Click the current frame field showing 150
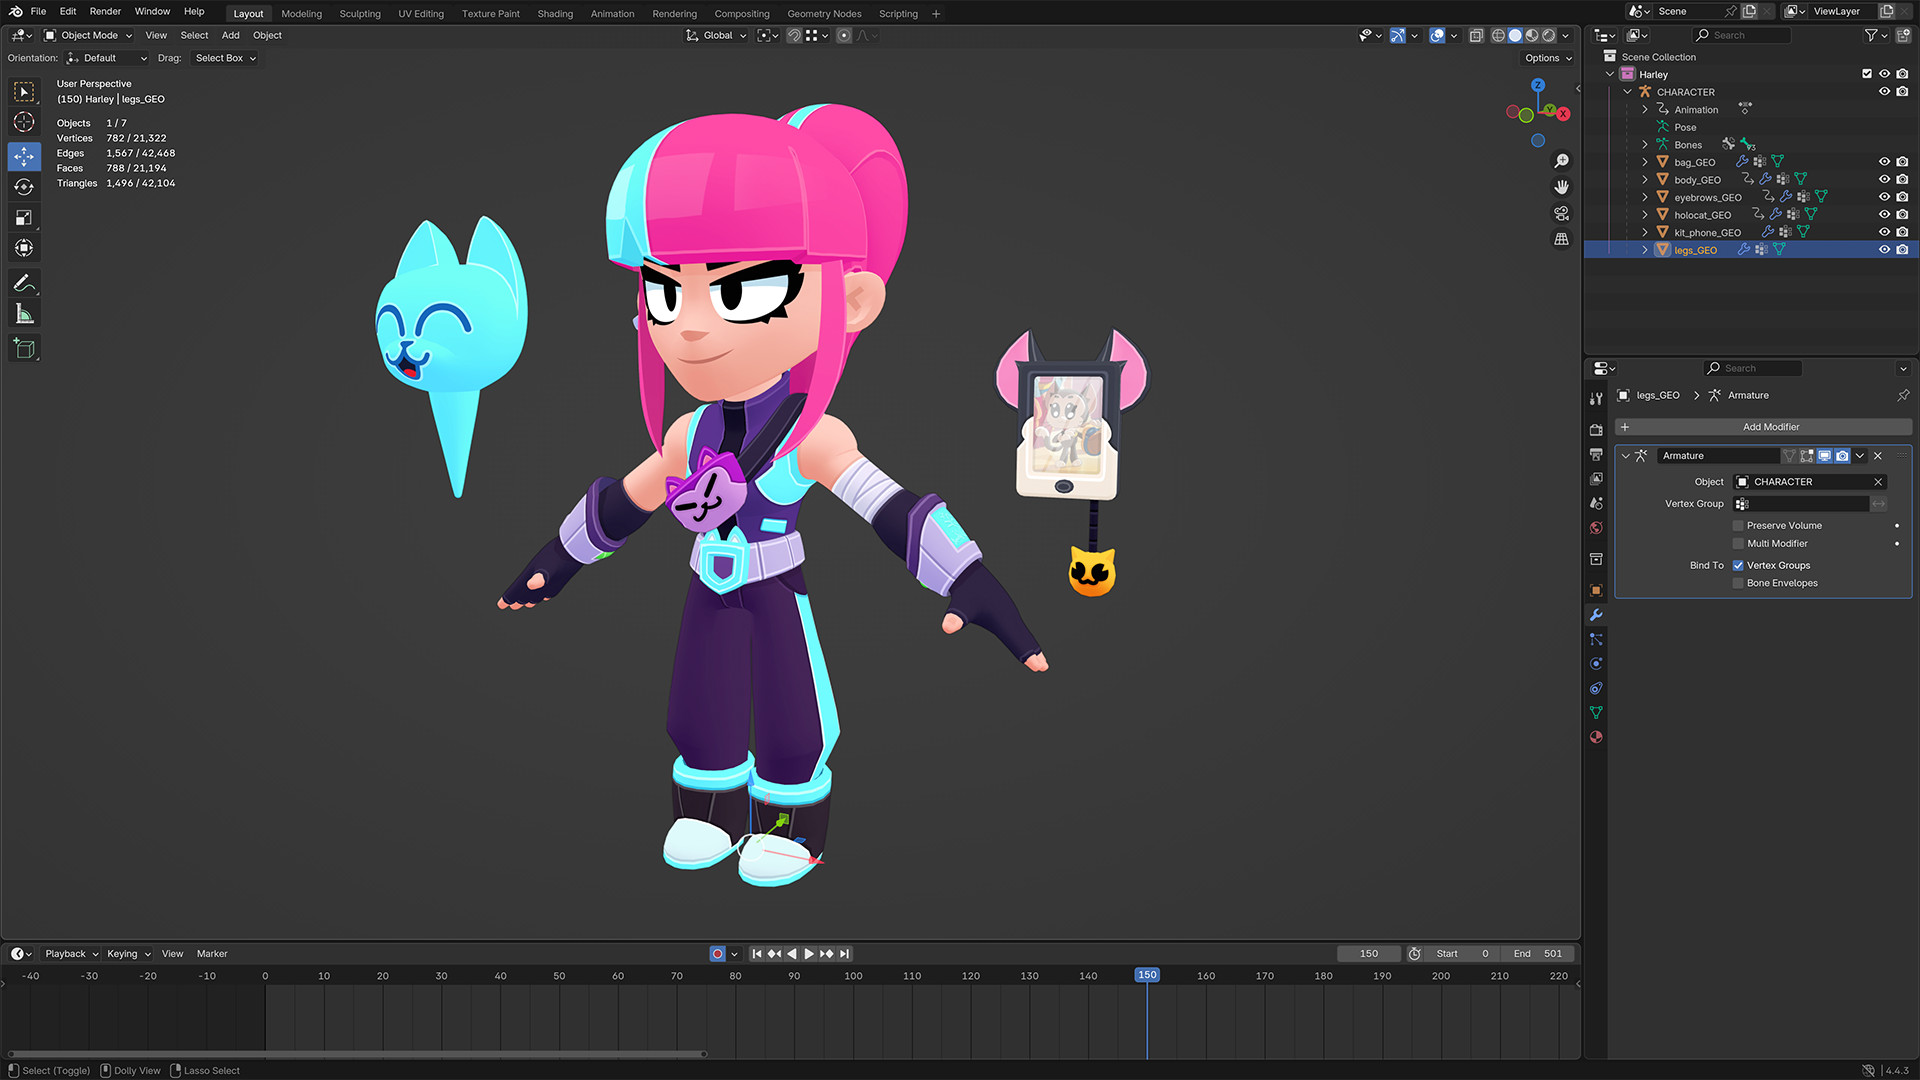Screen dimensions: 1920x1080 coord(1368,954)
